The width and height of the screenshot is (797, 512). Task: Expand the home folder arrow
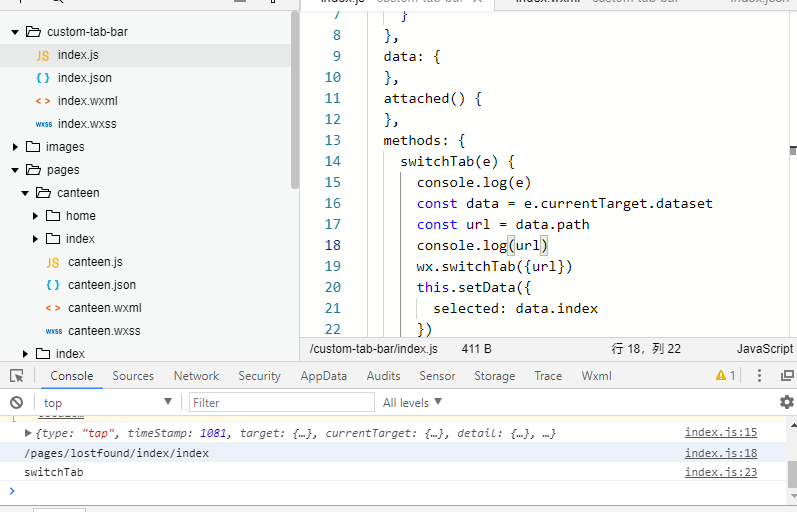pyautogui.click(x=36, y=216)
